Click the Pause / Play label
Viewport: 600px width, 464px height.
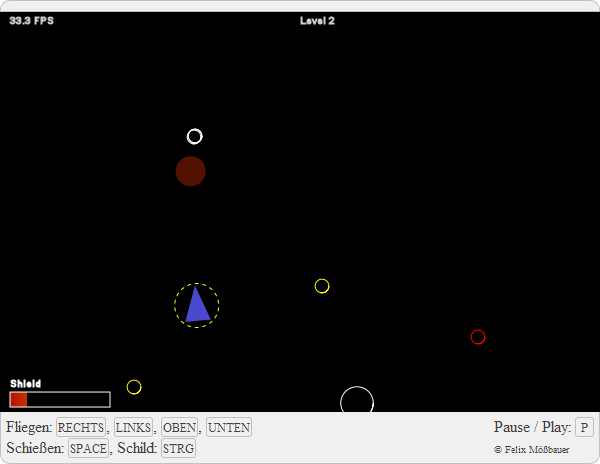tap(532, 427)
